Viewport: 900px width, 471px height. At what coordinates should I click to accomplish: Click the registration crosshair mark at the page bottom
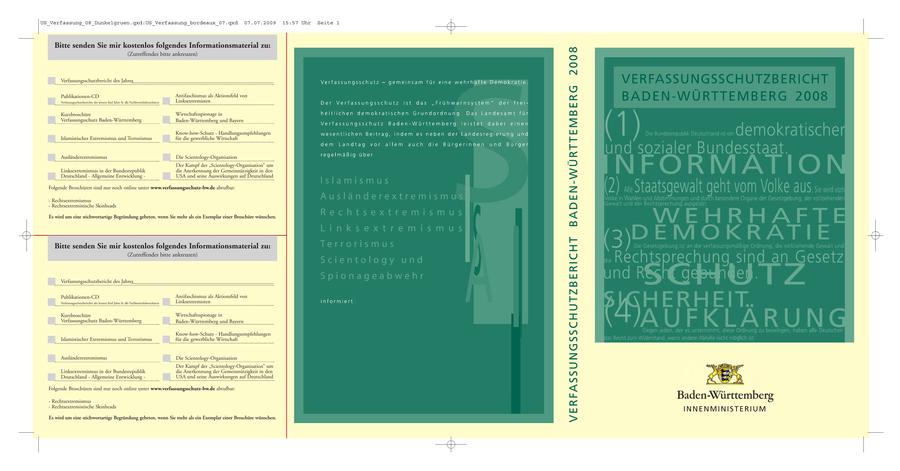point(450,444)
